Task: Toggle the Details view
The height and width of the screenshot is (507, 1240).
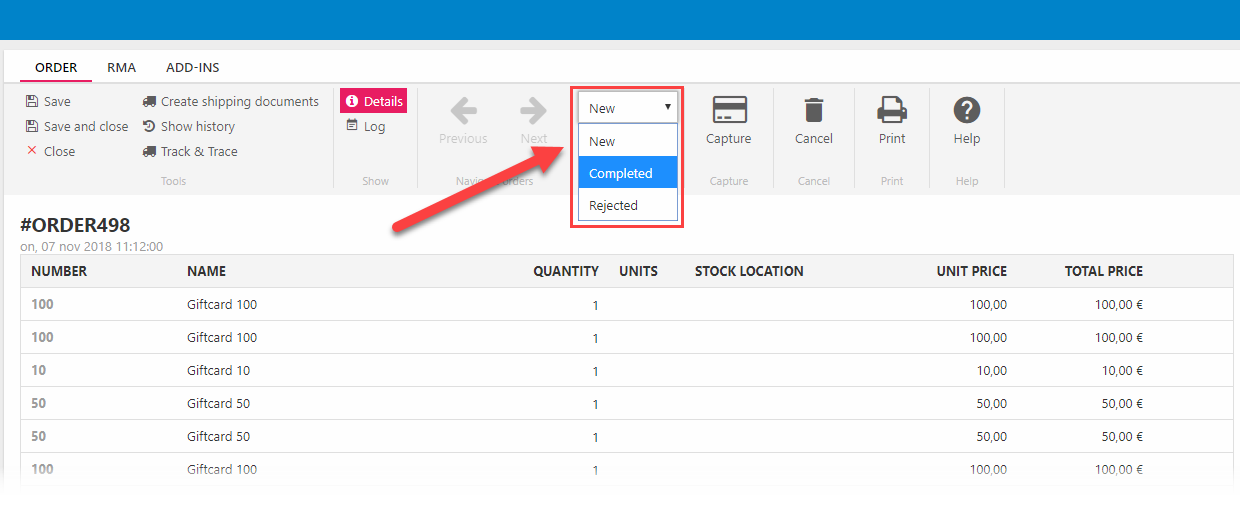Action: [373, 101]
